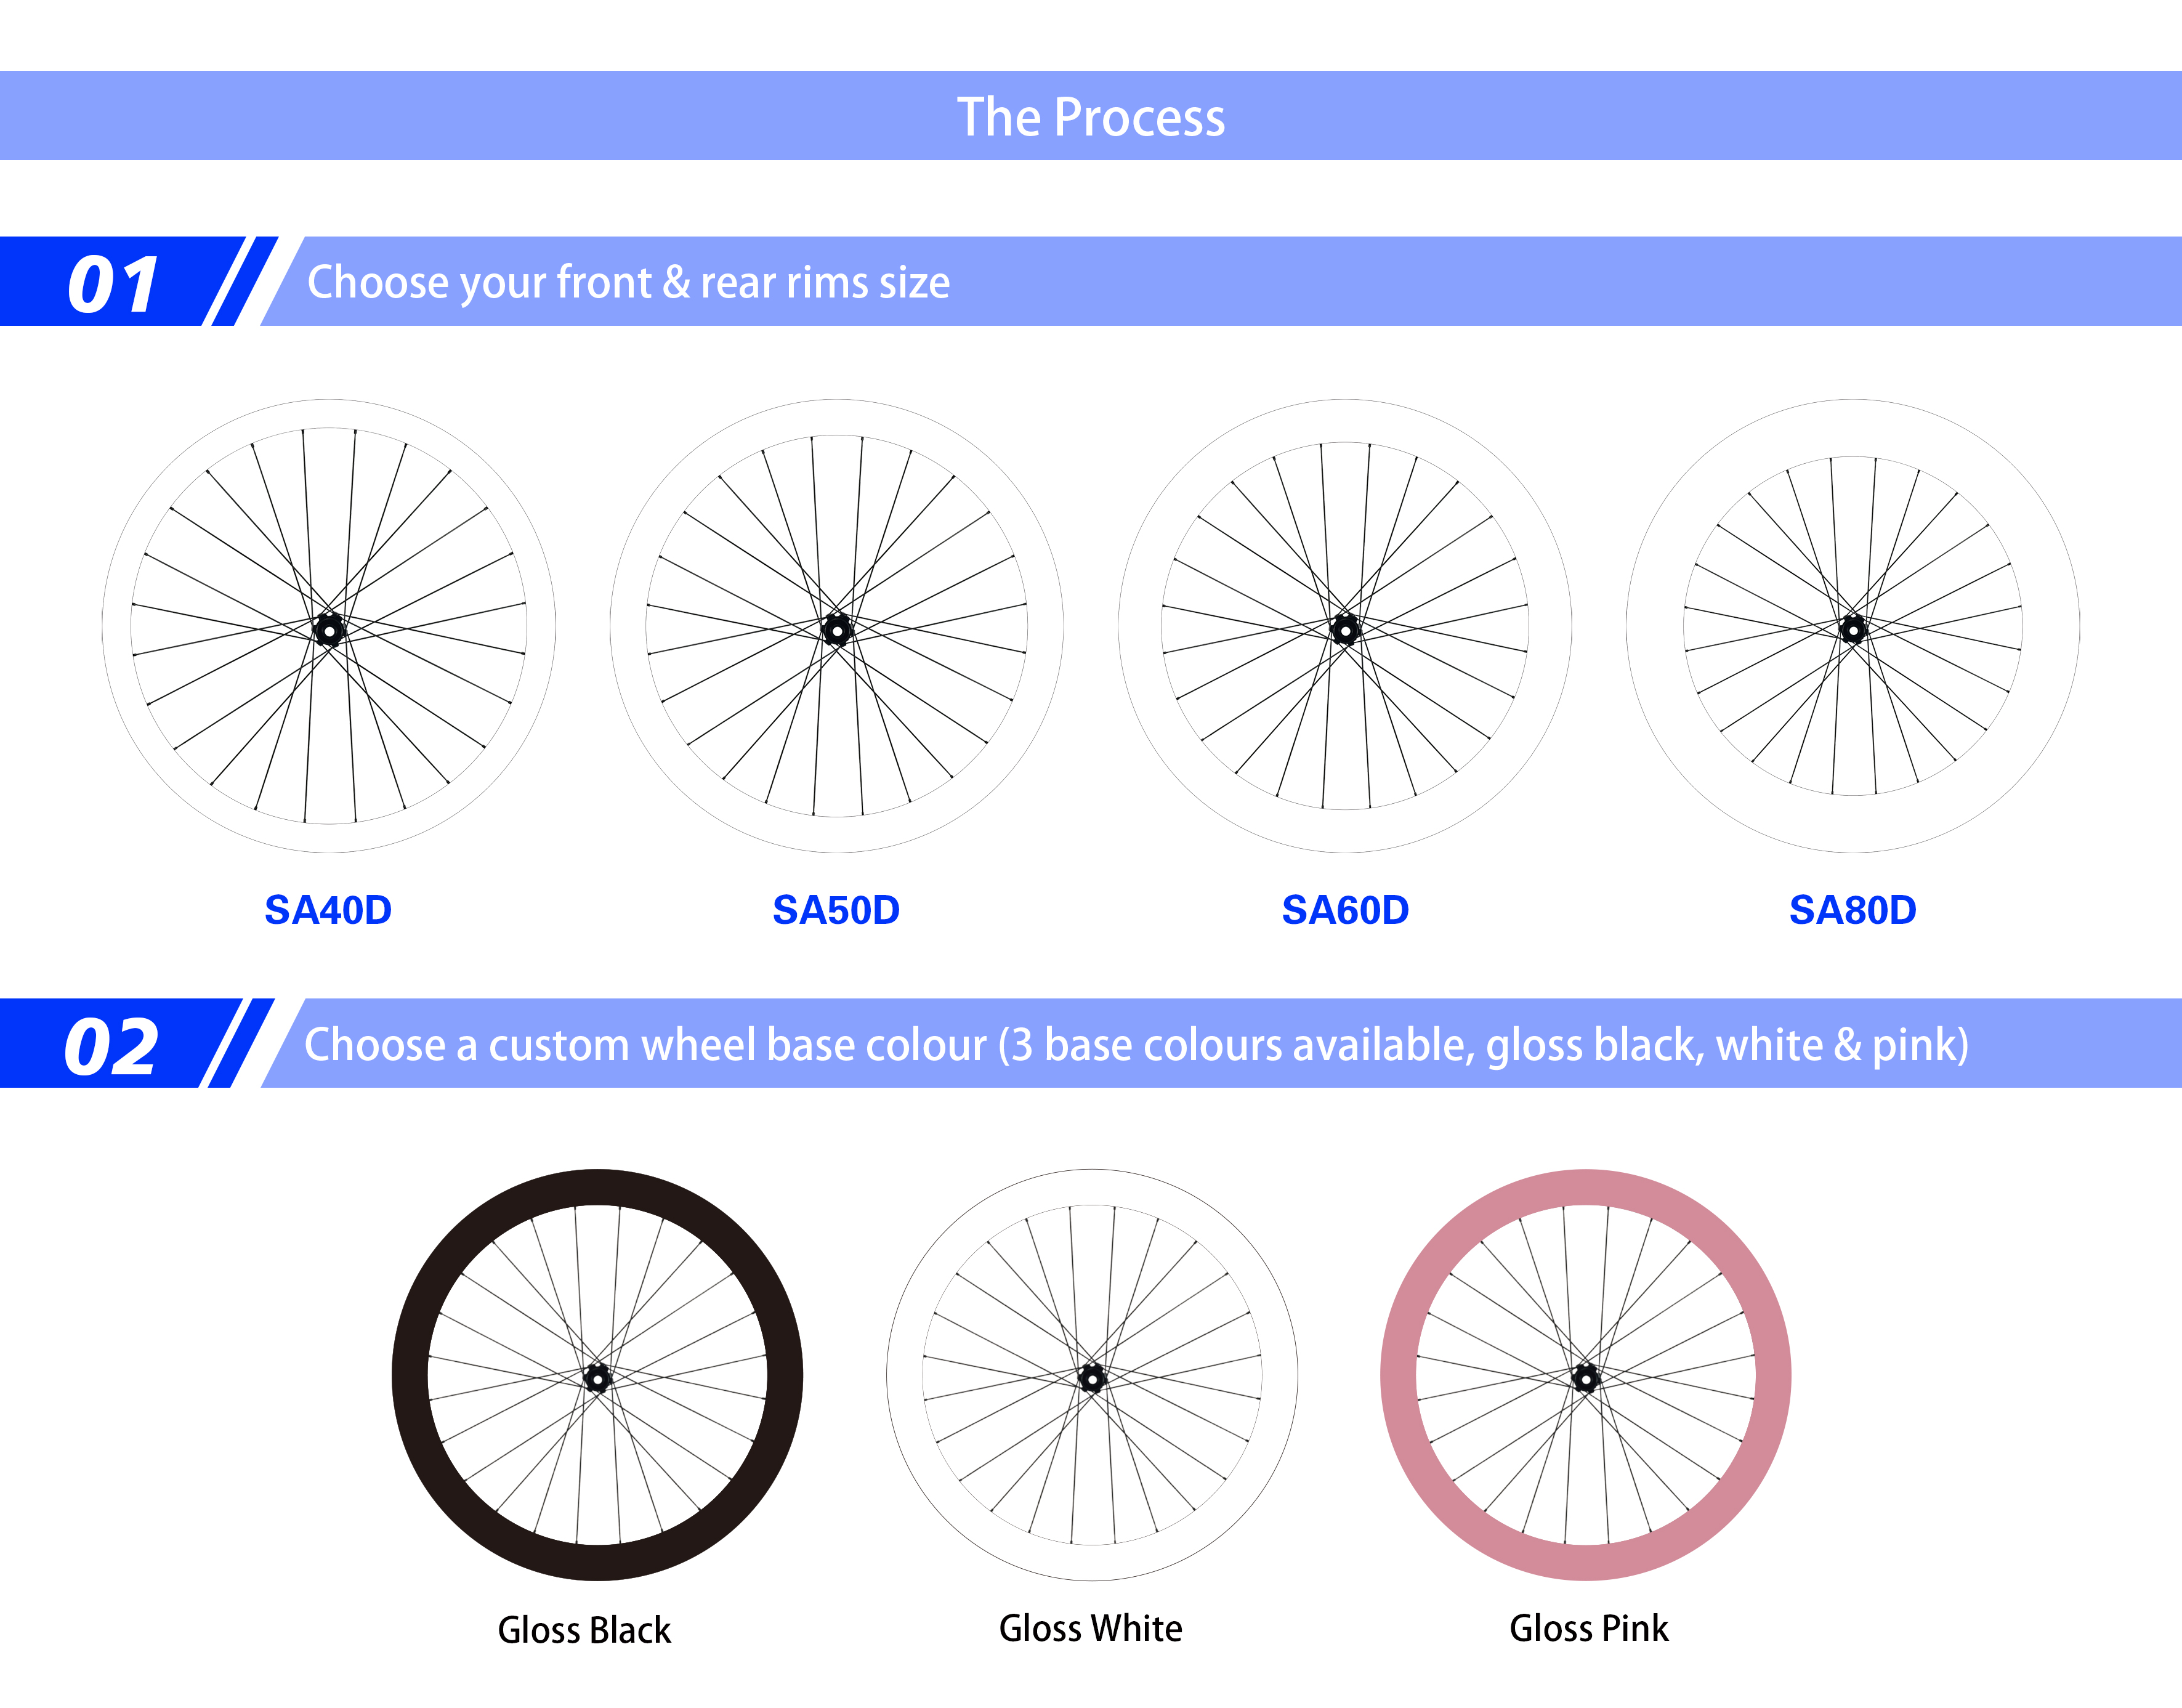
Task: Click the SA60D label
Action: pyautogui.click(x=1345, y=910)
